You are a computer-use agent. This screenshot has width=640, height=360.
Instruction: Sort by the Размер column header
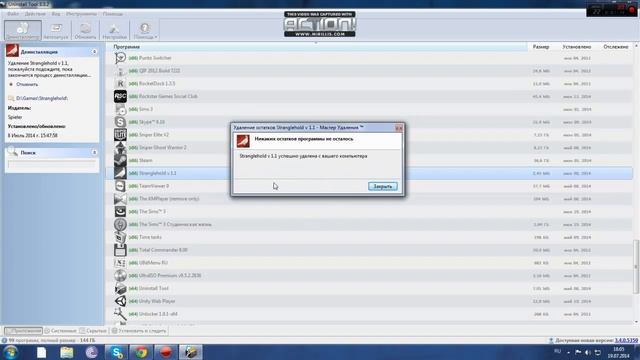[541, 47]
